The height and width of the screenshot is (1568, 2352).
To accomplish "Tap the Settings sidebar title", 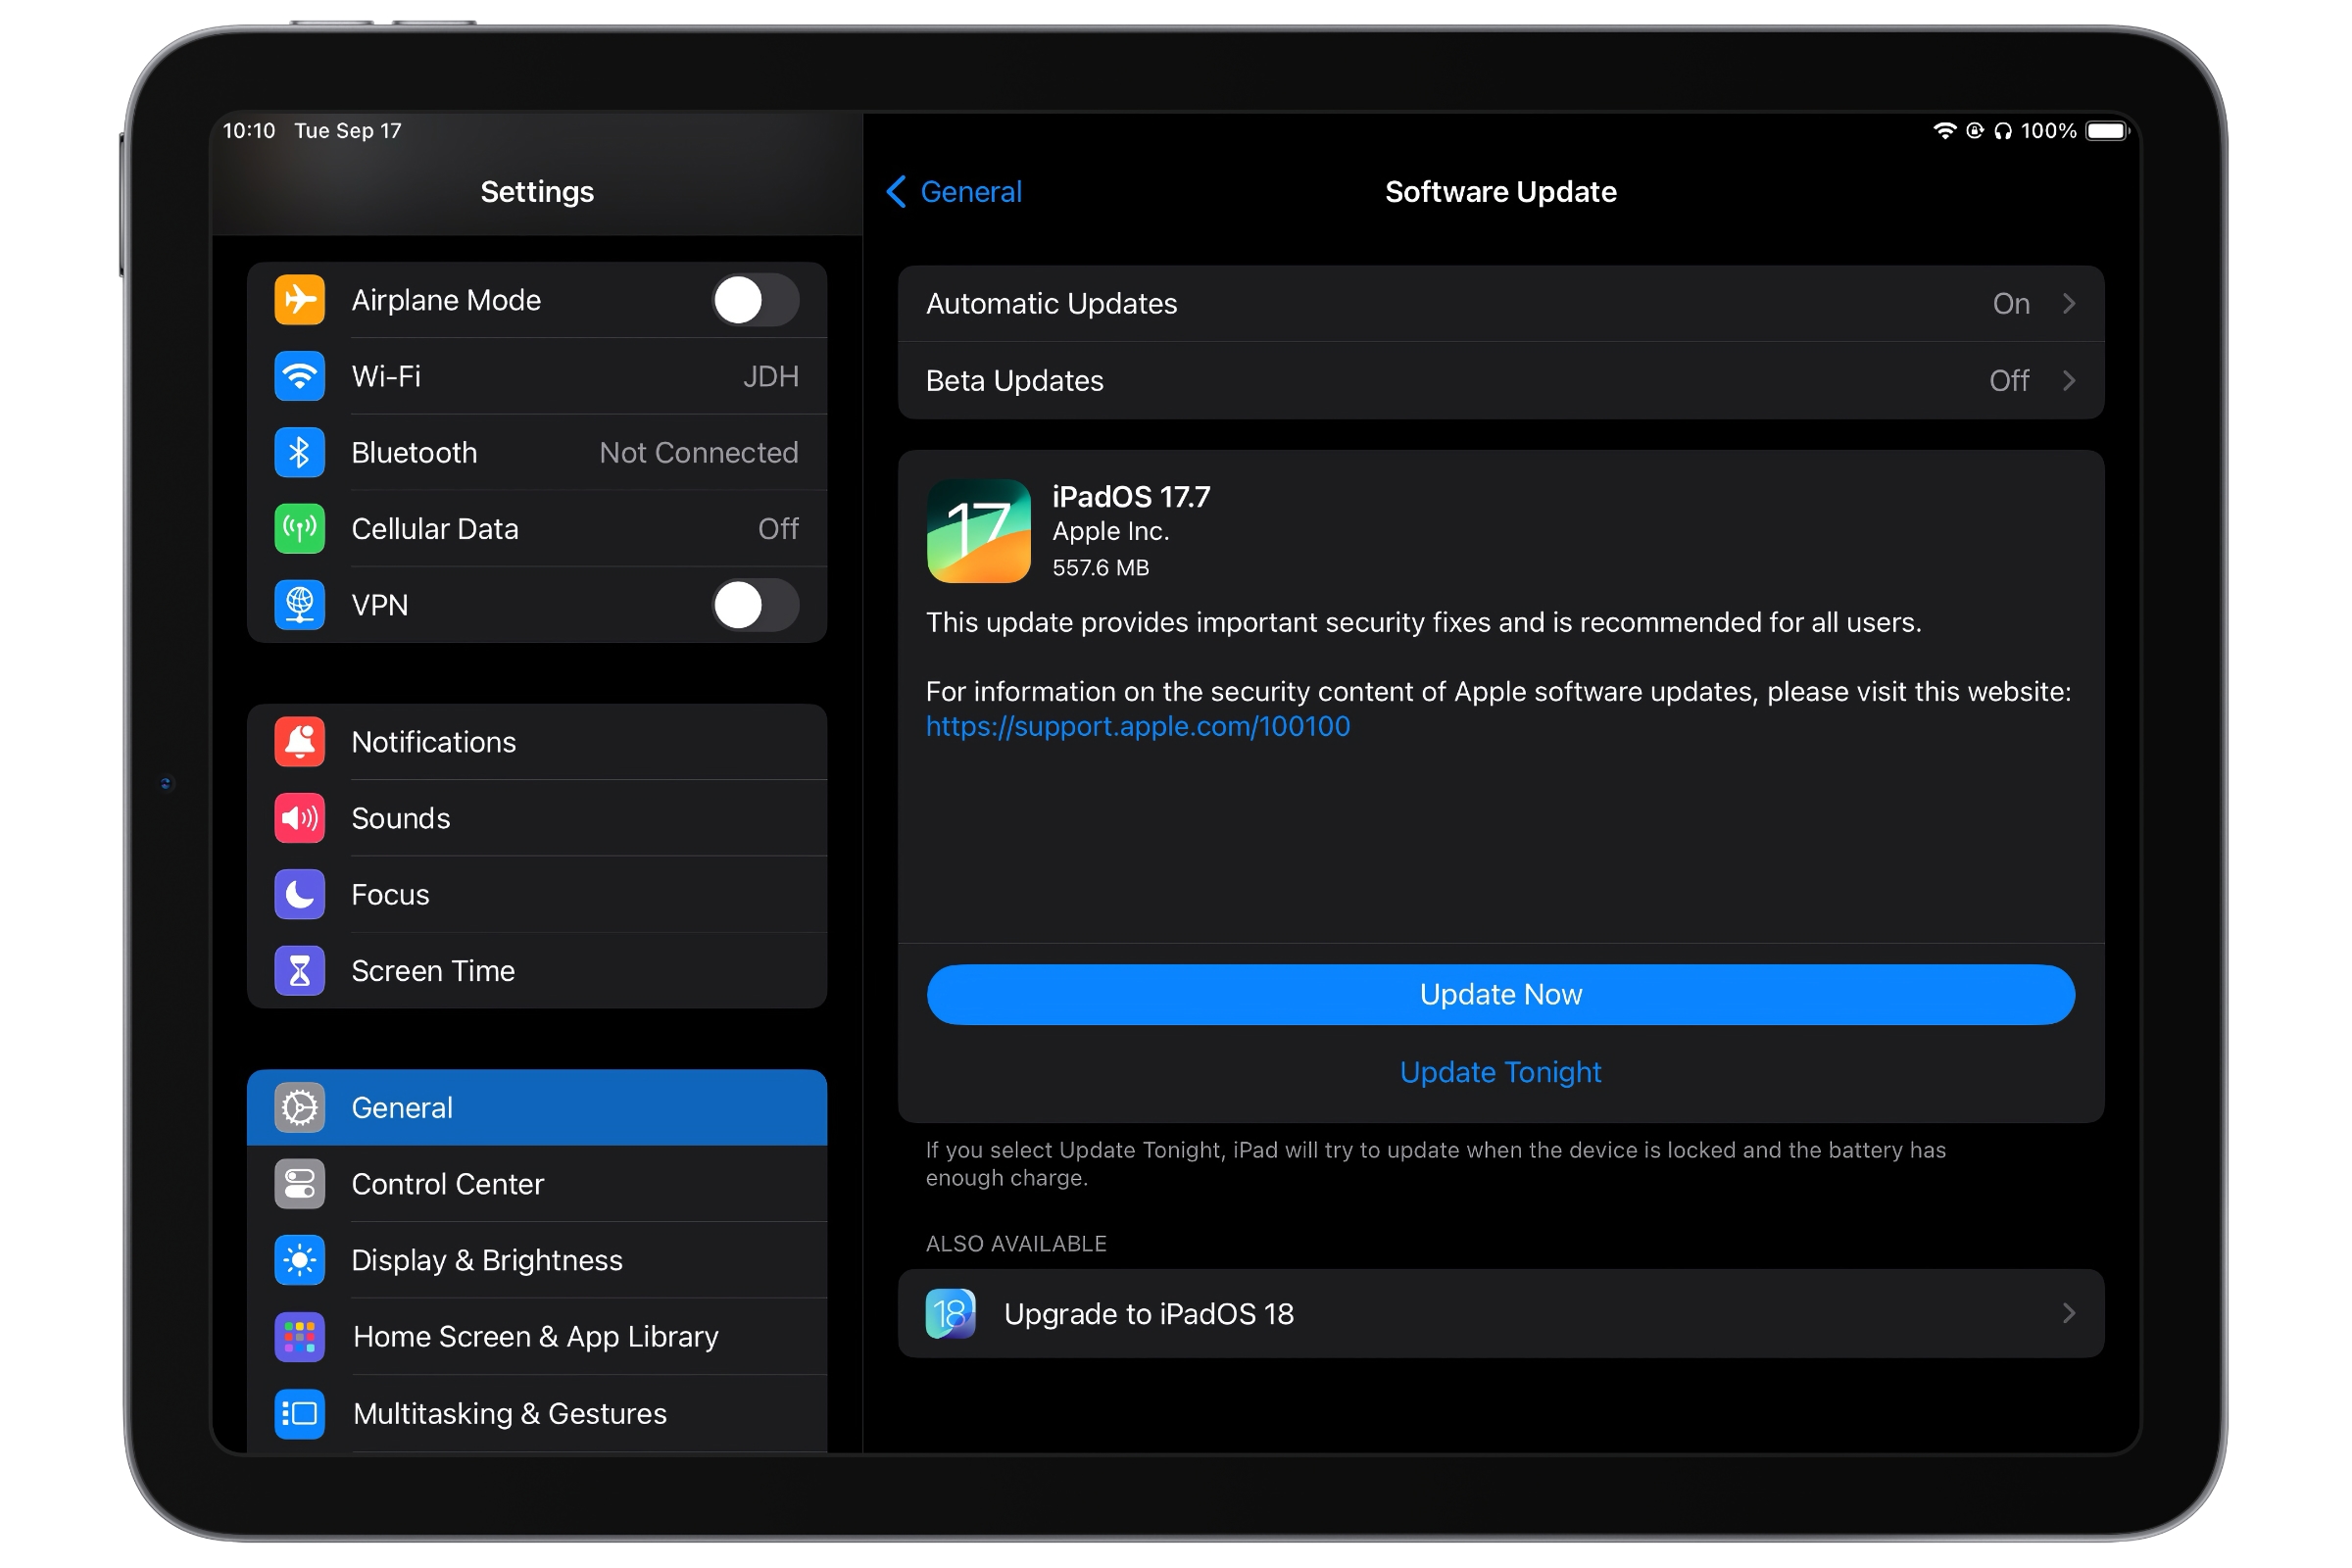I will (x=537, y=192).
